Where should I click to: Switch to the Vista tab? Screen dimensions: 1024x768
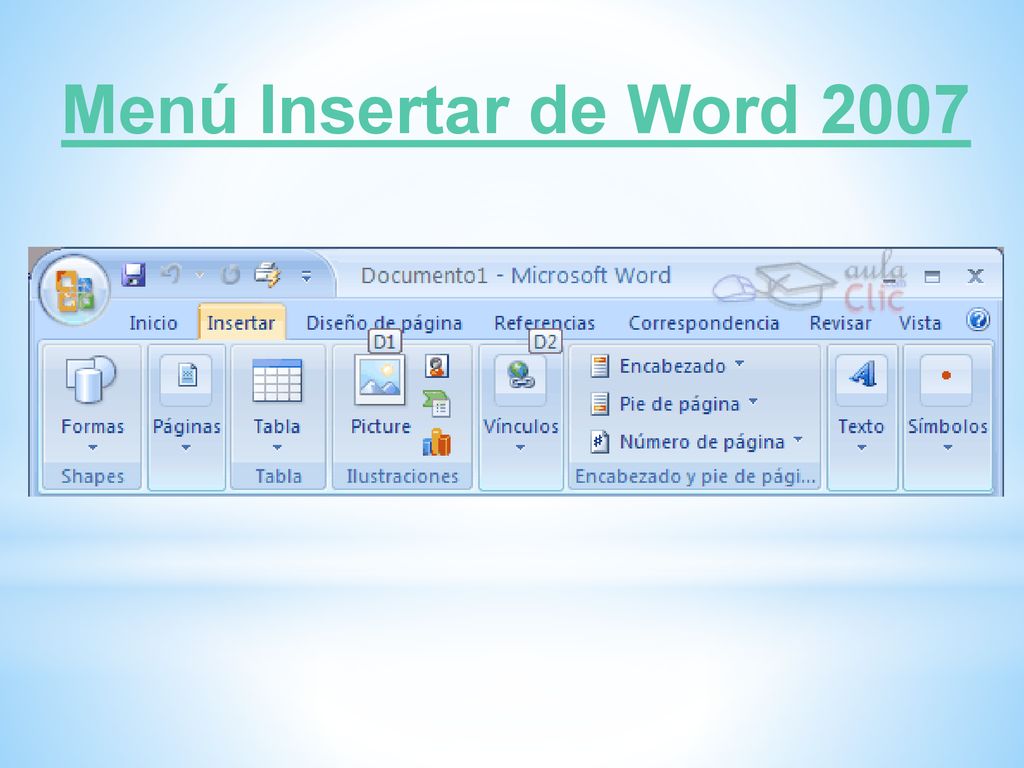(x=920, y=323)
